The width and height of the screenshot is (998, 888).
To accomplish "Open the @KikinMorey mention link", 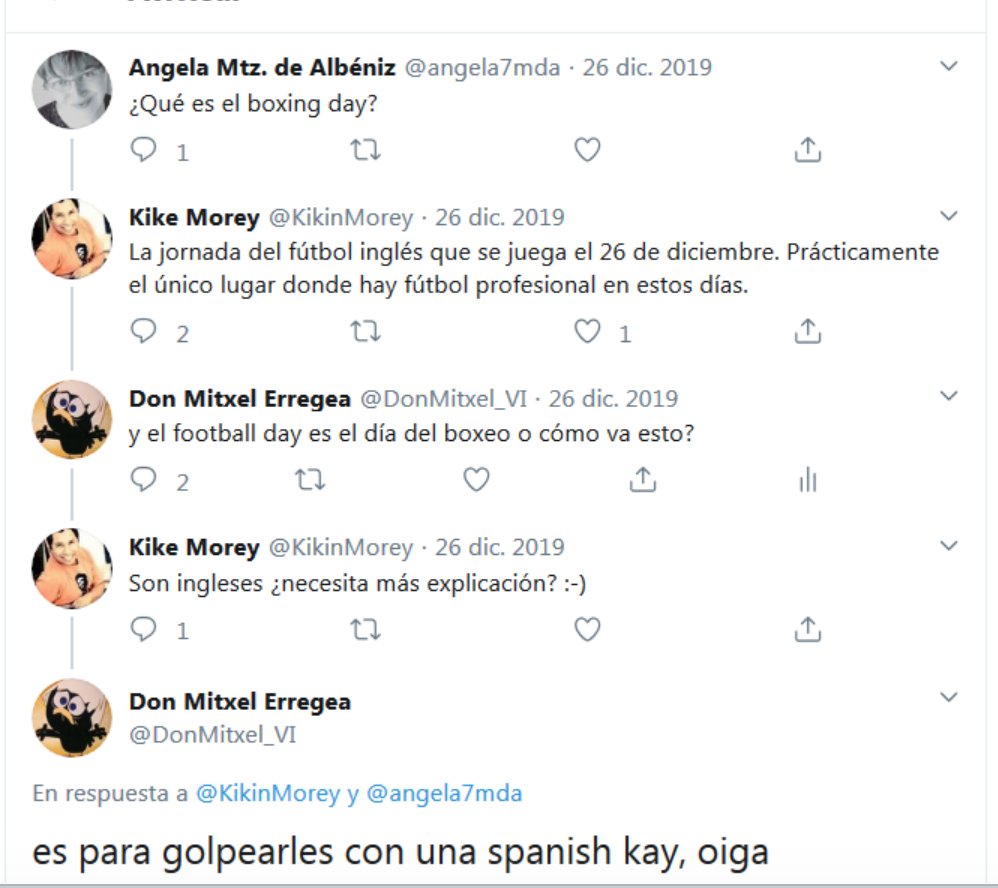I will (x=268, y=793).
